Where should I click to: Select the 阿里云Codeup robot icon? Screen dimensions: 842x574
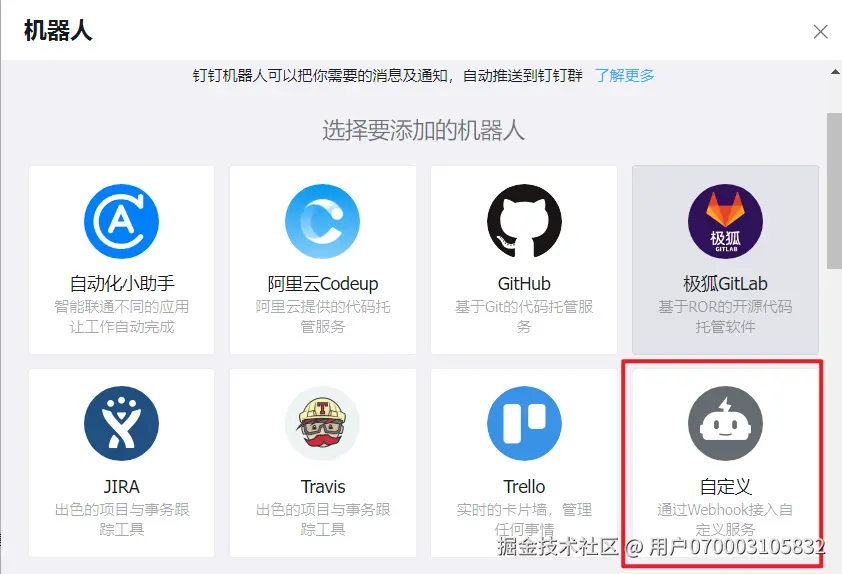[x=323, y=221]
